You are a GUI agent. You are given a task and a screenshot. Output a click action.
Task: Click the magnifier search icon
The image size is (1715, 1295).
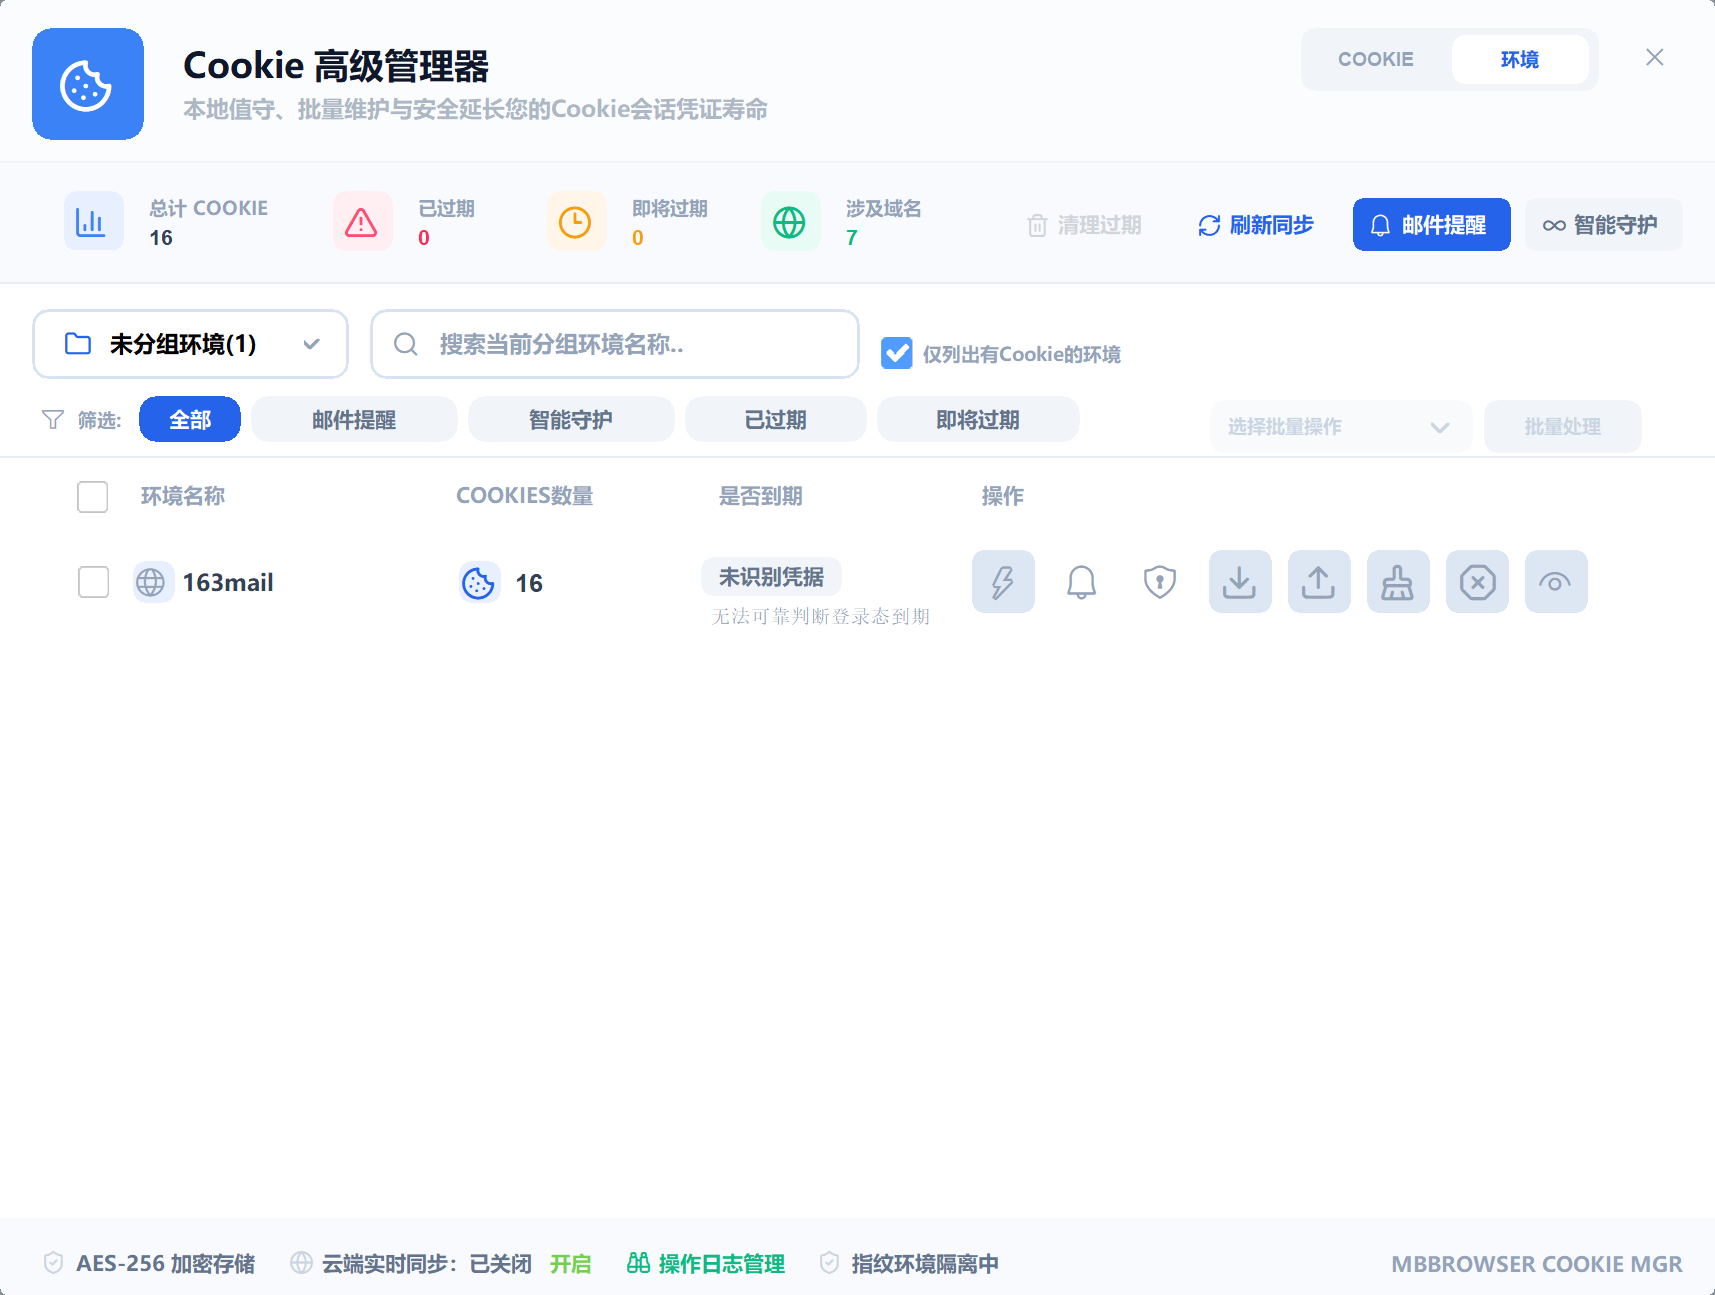click(x=406, y=344)
